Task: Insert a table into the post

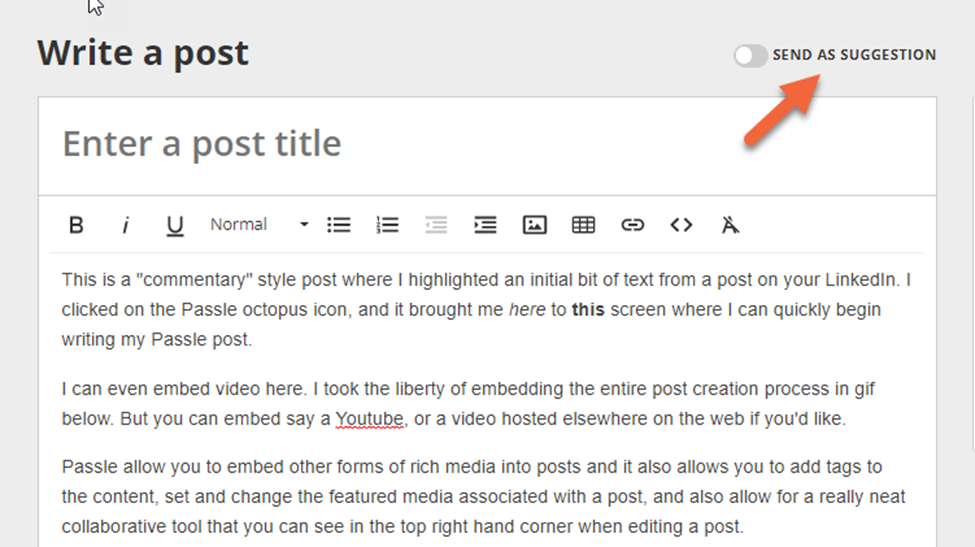Action: [583, 225]
